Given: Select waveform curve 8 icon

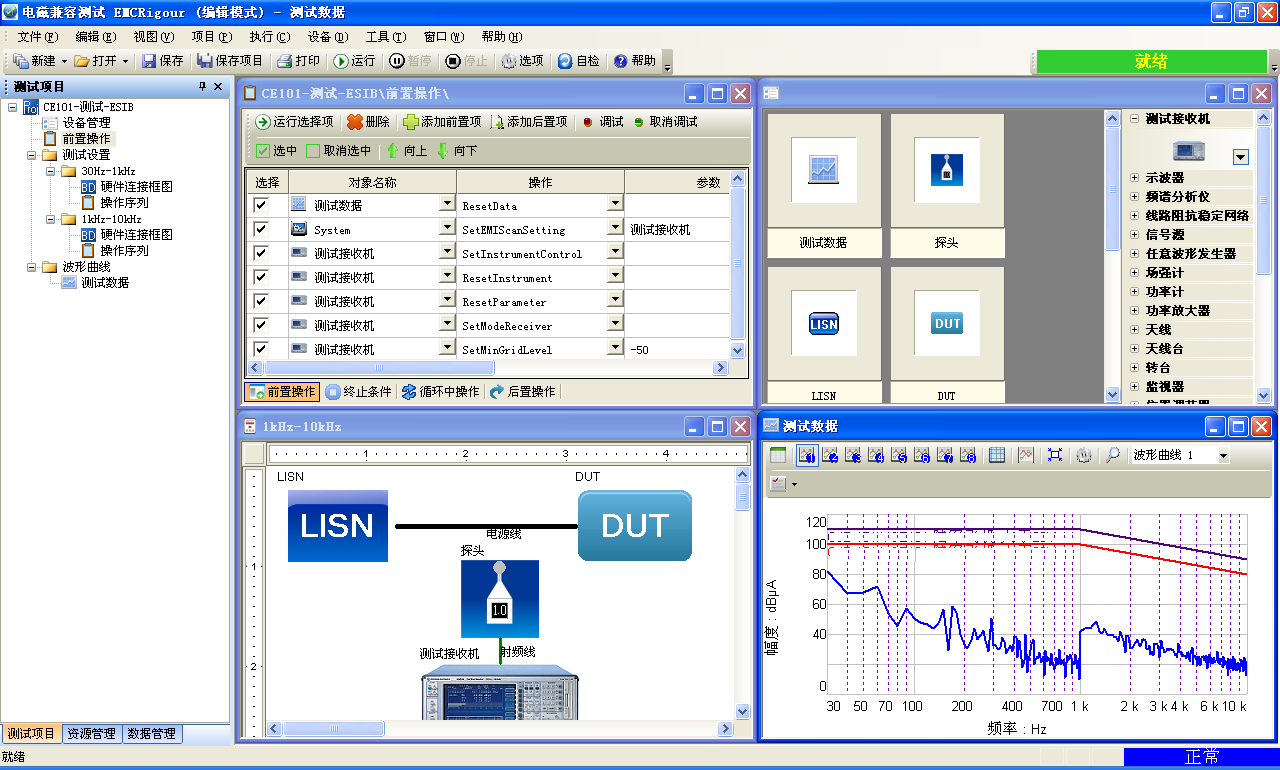Looking at the screenshot, I should point(968,455).
